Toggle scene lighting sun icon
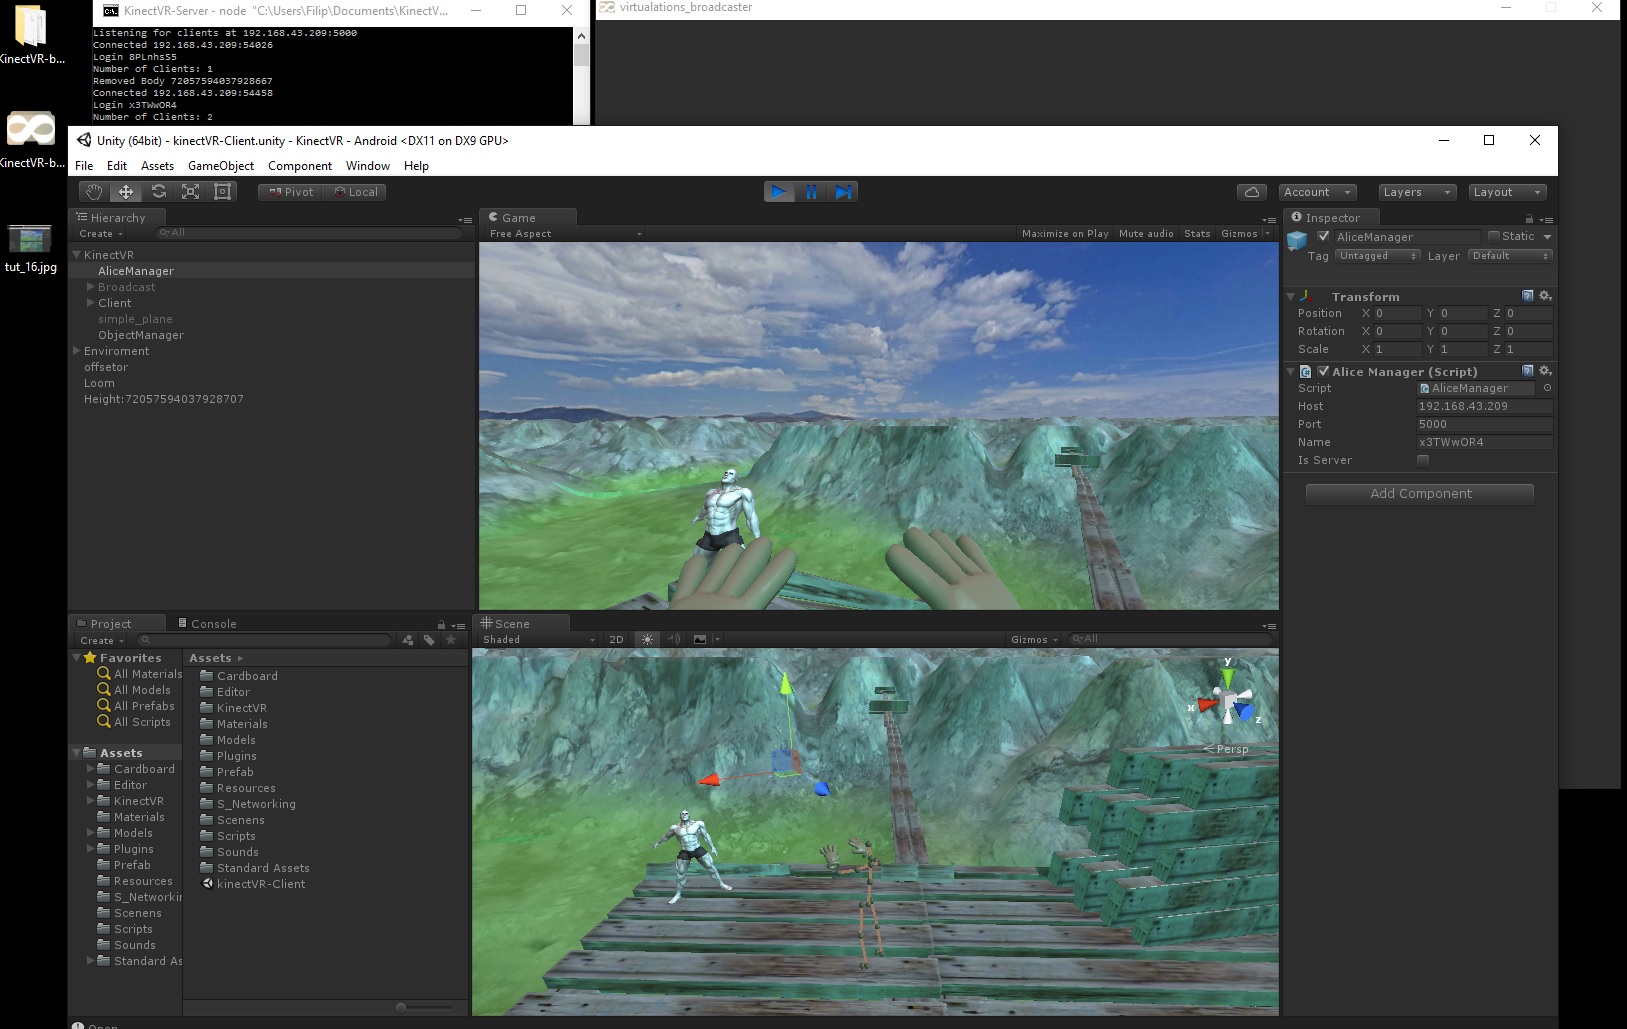Image resolution: width=1627 pixels, height=1029 pixels. [647, 640]
